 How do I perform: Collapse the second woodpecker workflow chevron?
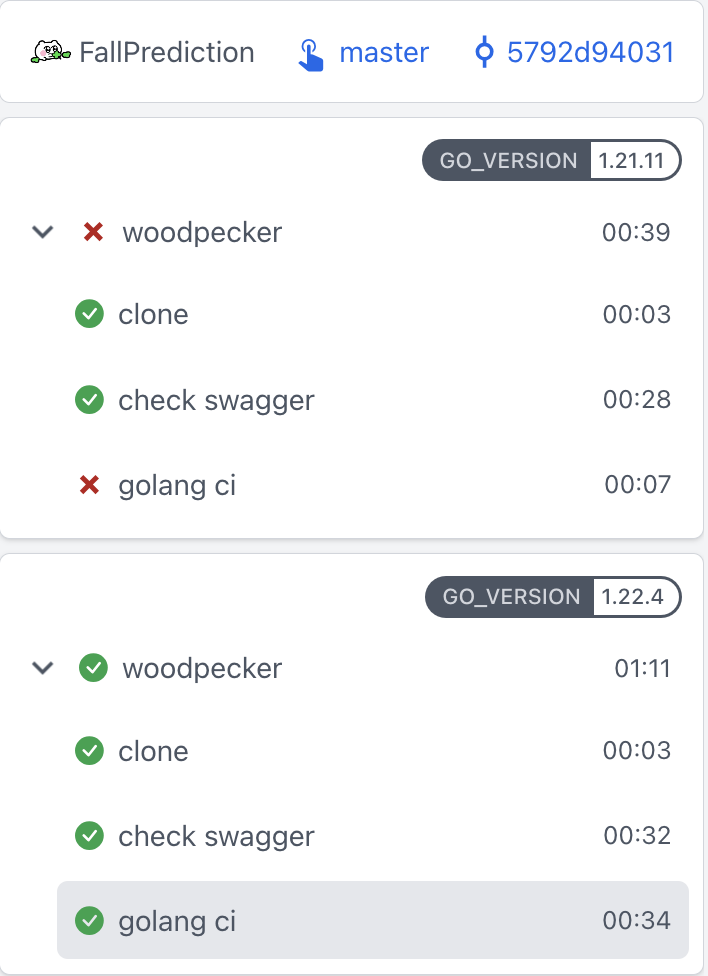(x=42, y=667)
